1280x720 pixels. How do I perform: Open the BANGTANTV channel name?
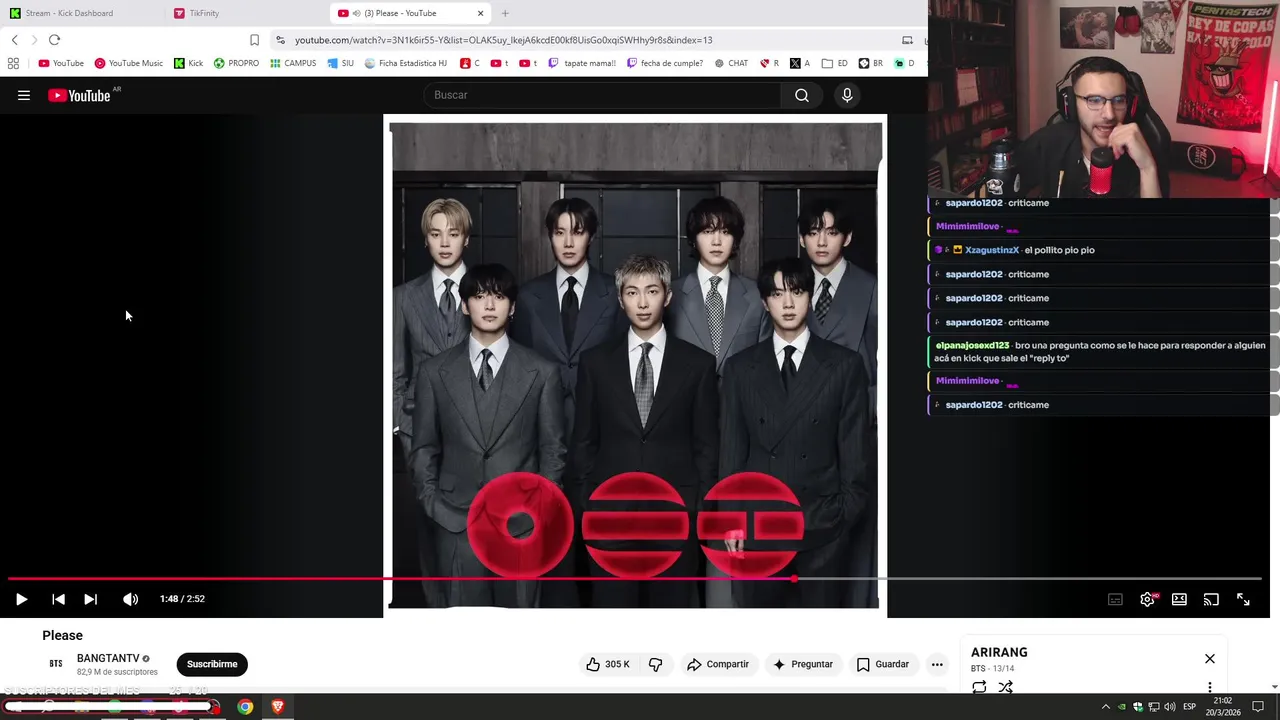point(108,658)
